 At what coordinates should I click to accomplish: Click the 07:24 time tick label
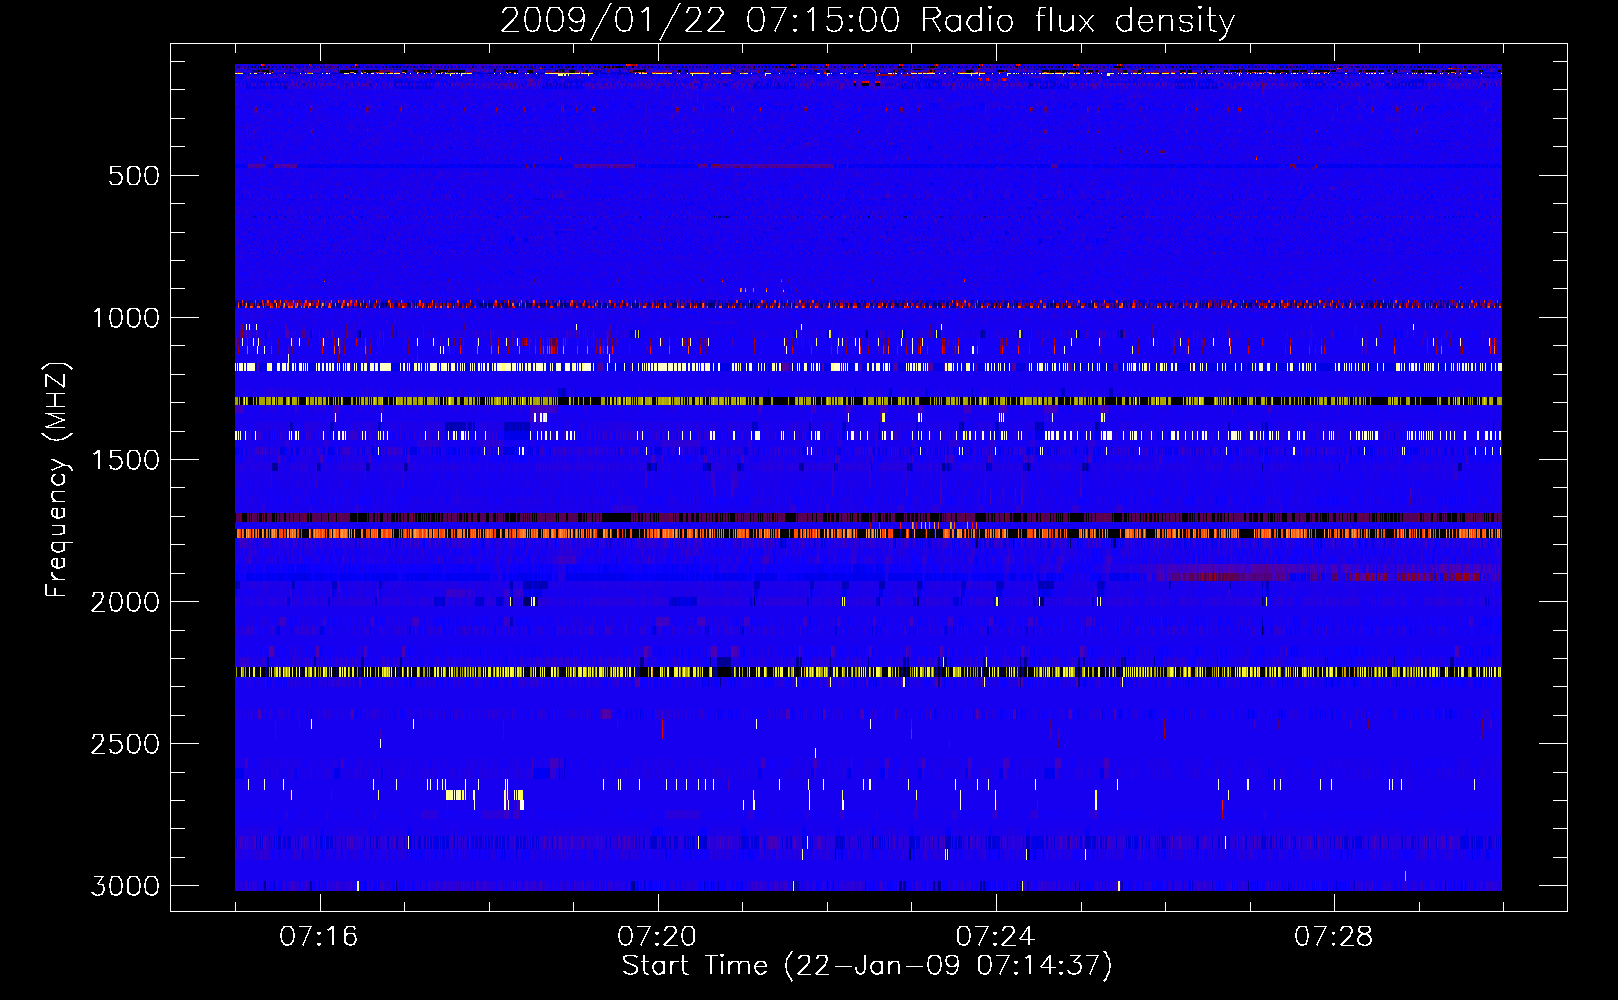click(x=995, y=937)
